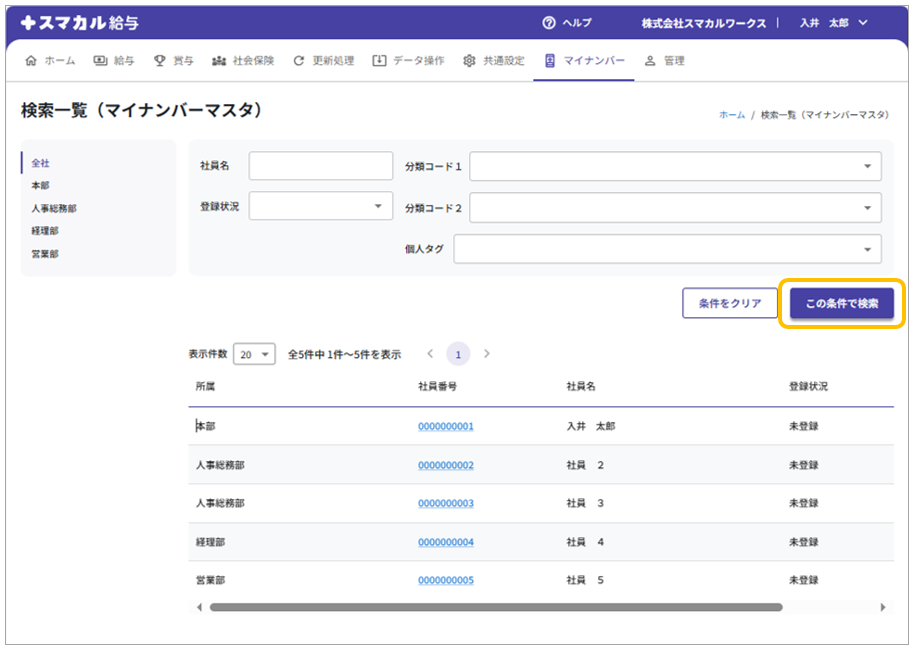Viewport: 916px width, 654px height.
Task: Click the 管理 person icon menu
Action: click(x=664, y=61)
